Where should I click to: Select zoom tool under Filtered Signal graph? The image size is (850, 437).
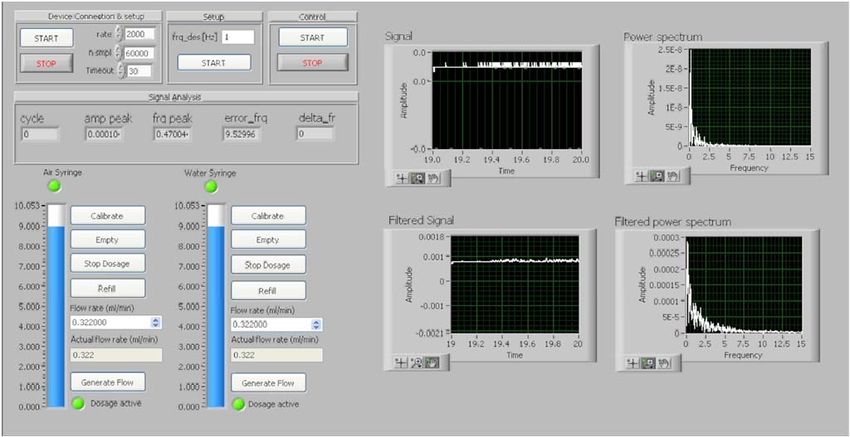416,362
